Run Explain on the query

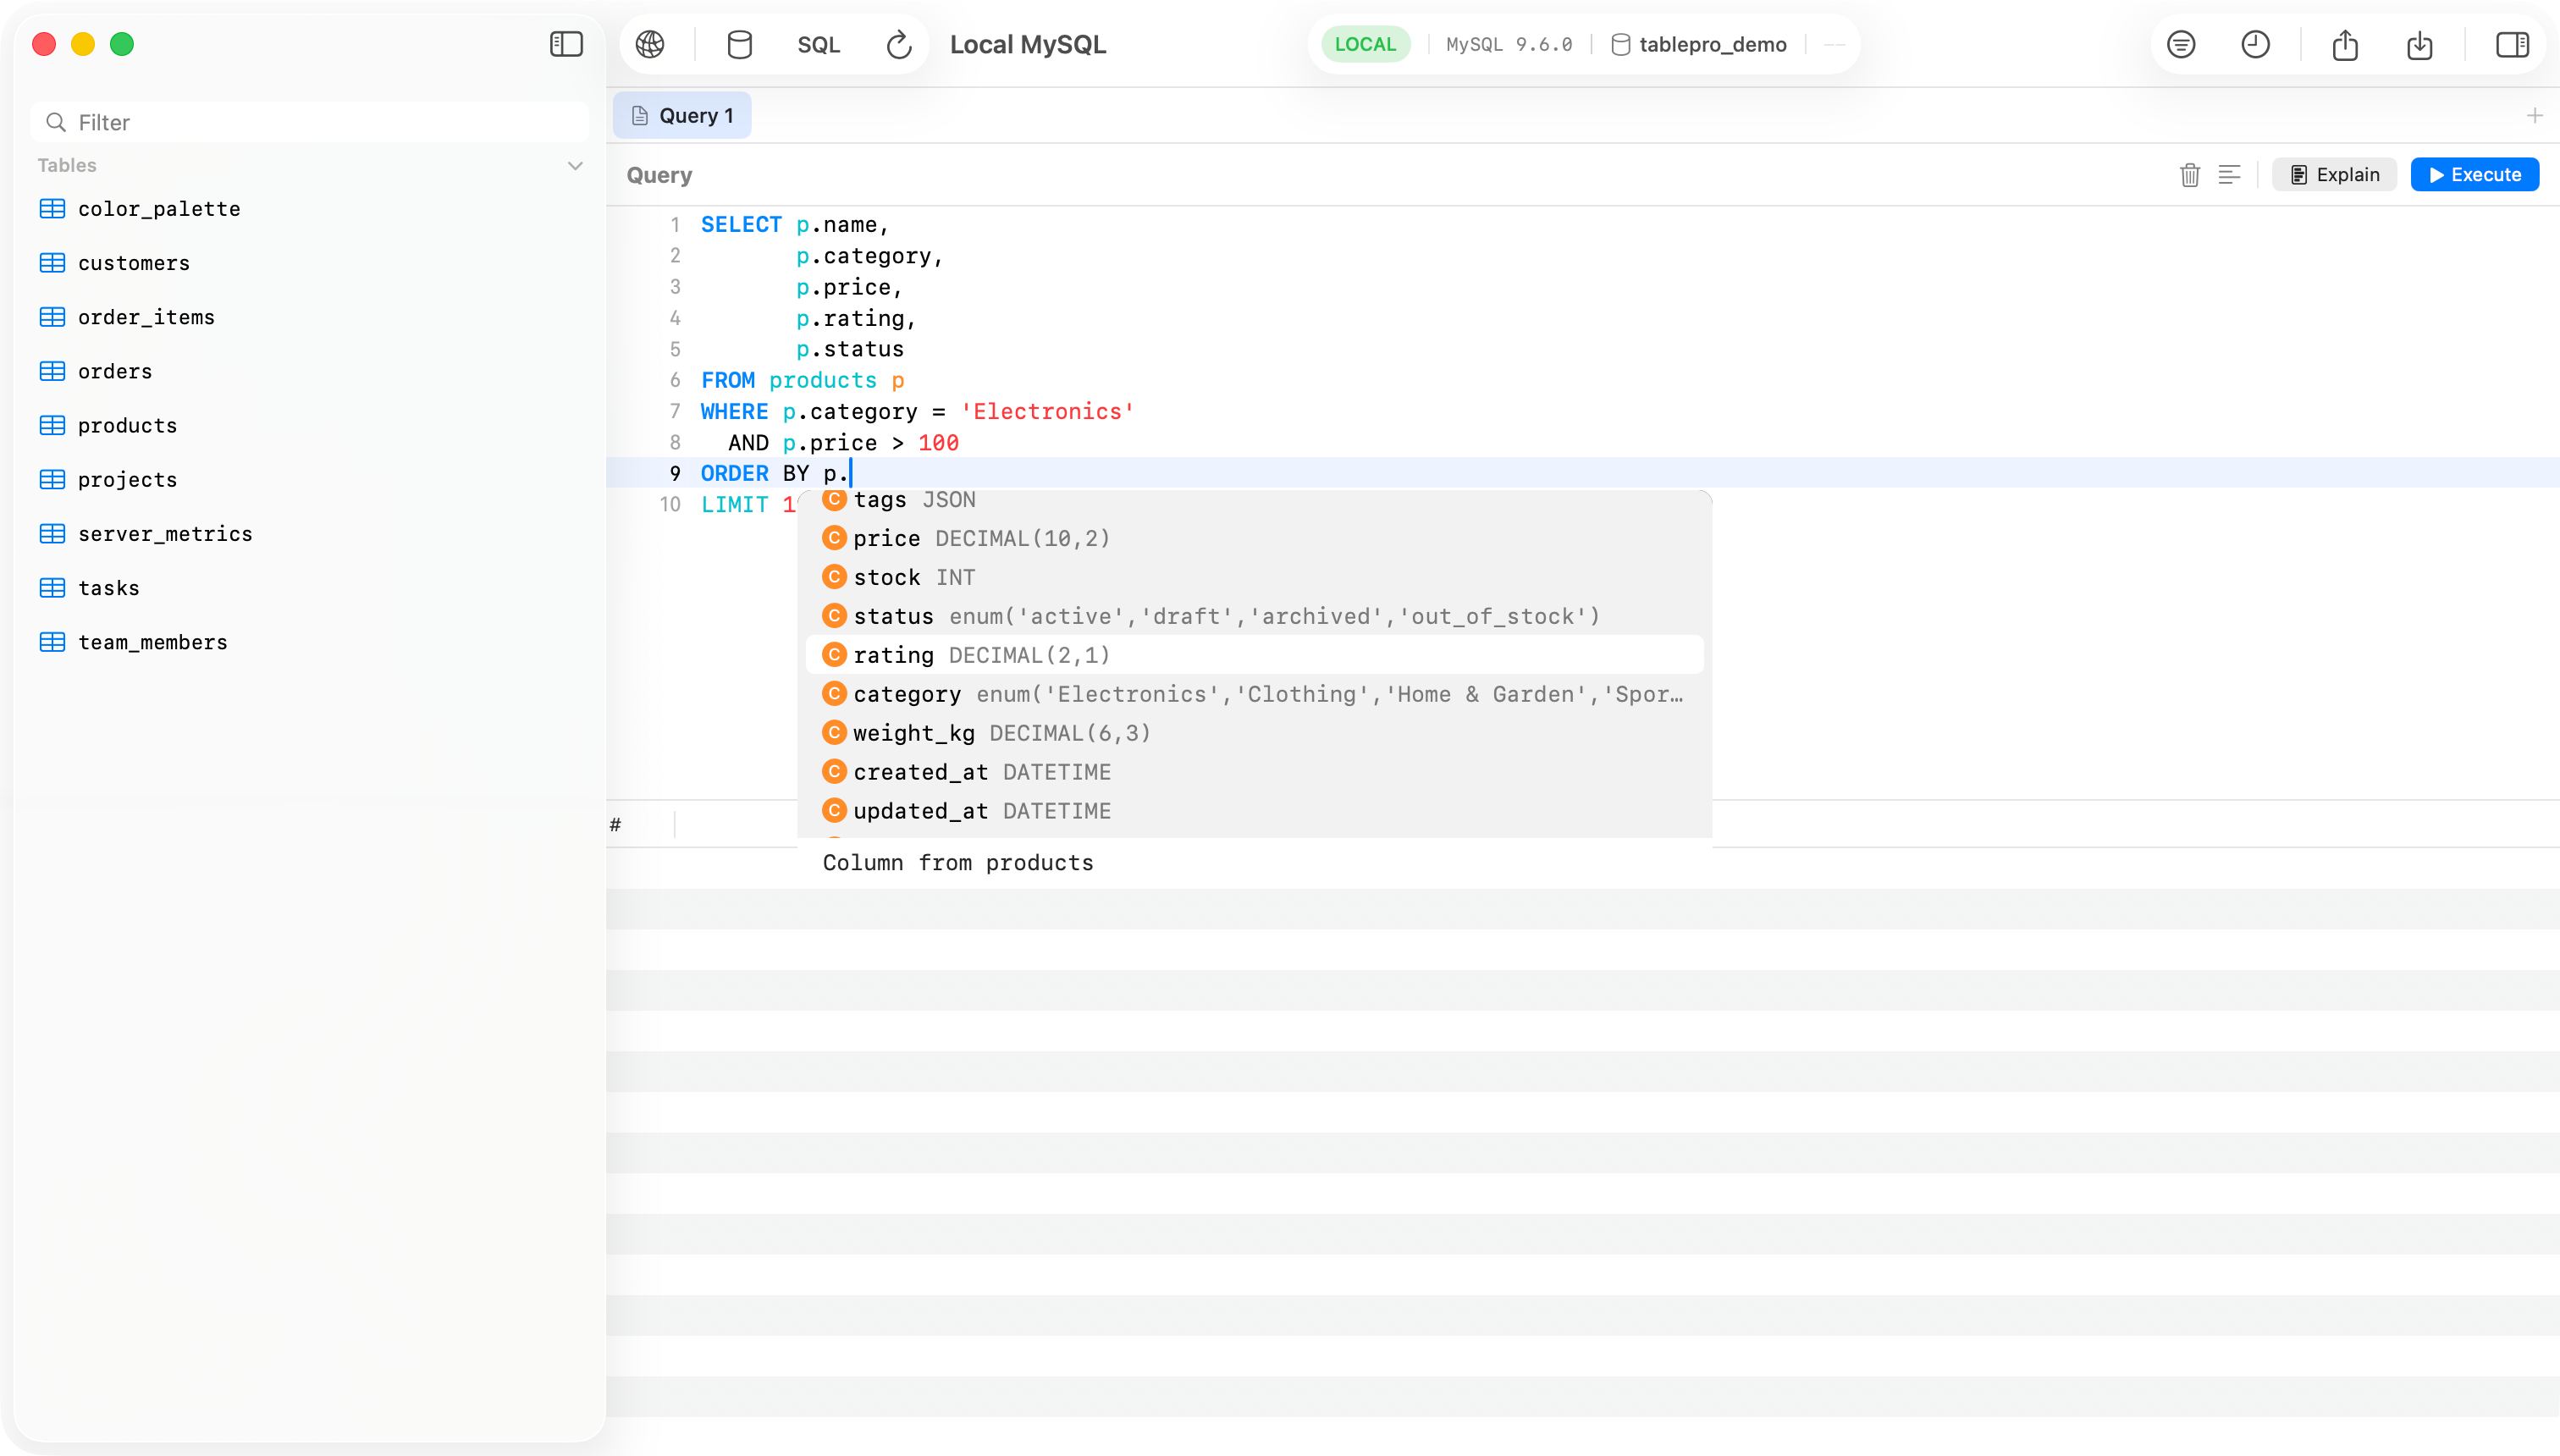[x=2334, y=173]
